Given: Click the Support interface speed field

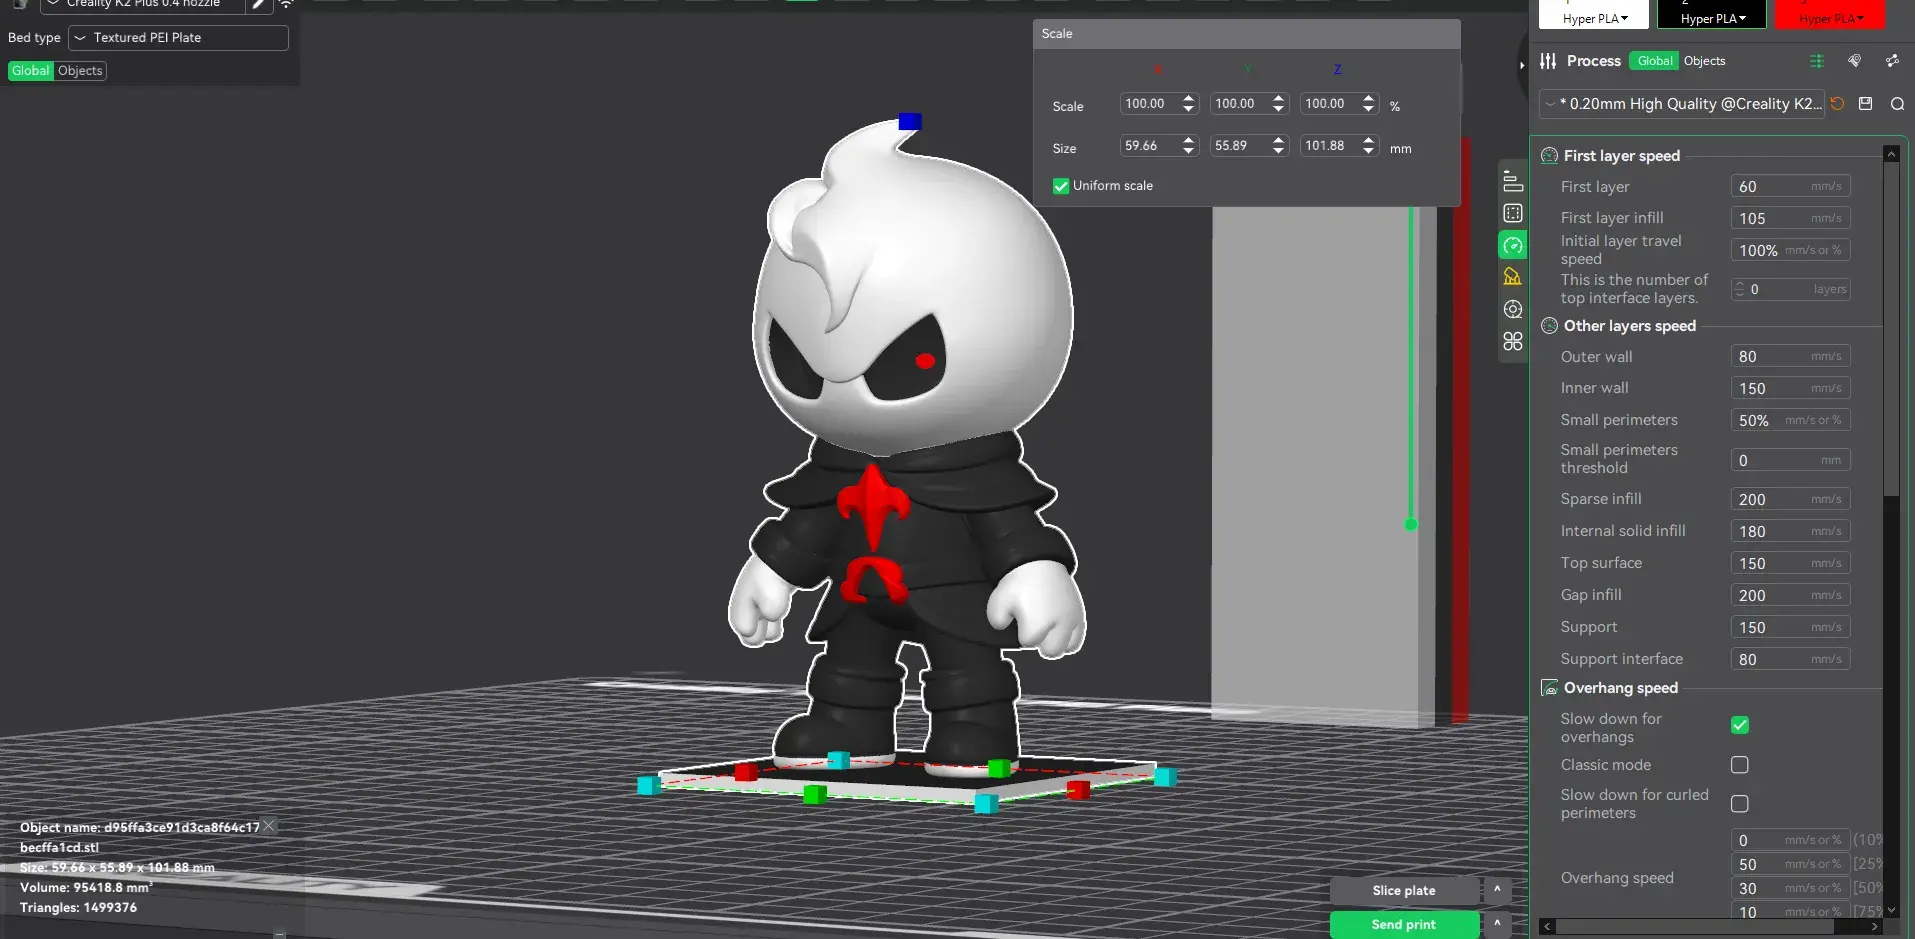Looking at the screenshot, I should pyautogui.click(x=1790, y=659).
